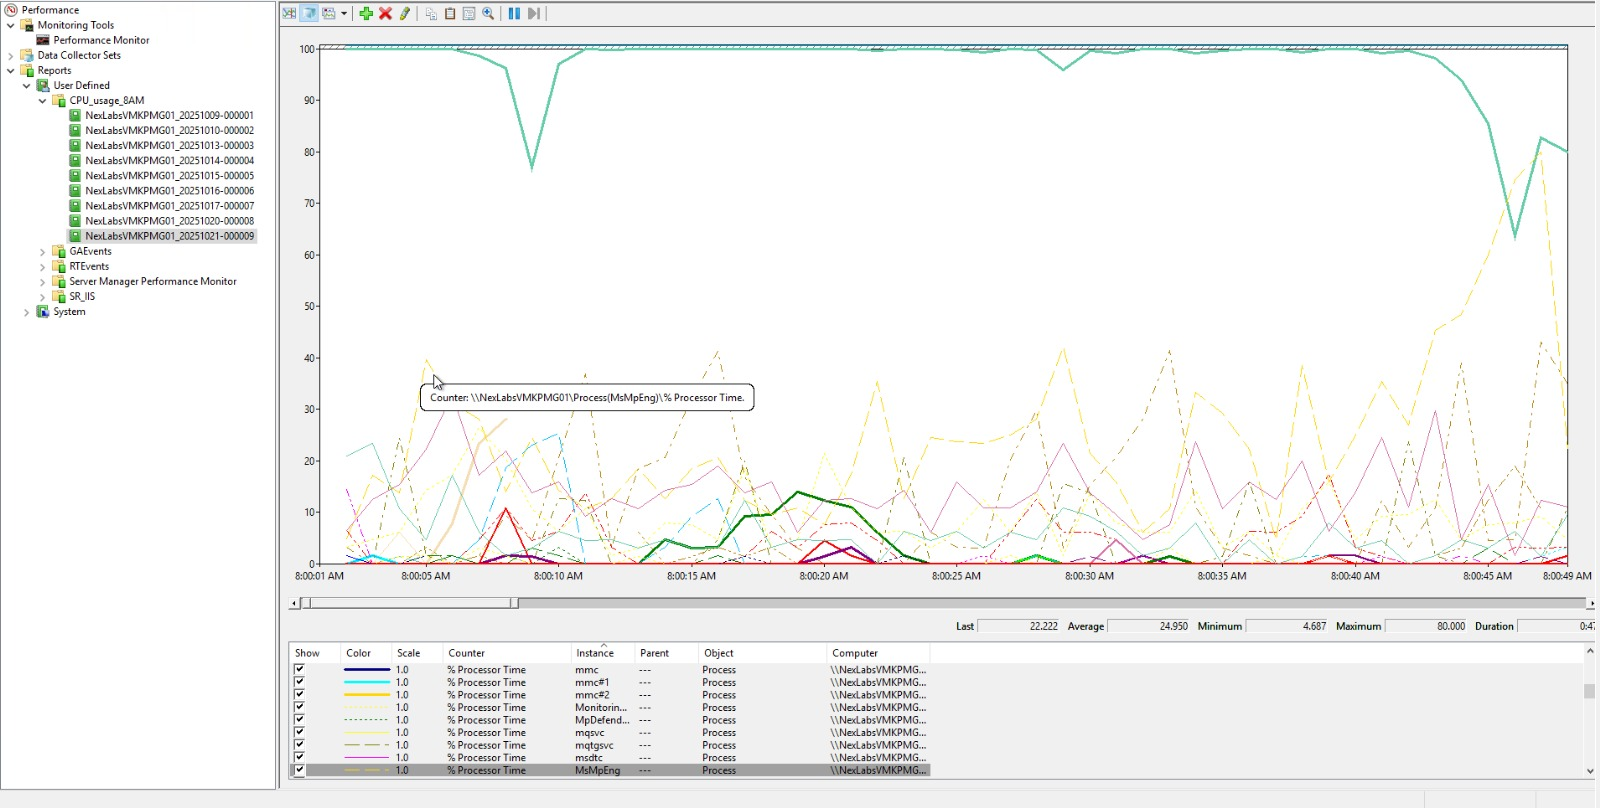Click the cyan mmc#1 color line
This screenshot has width=1600, height=808.
366,682
